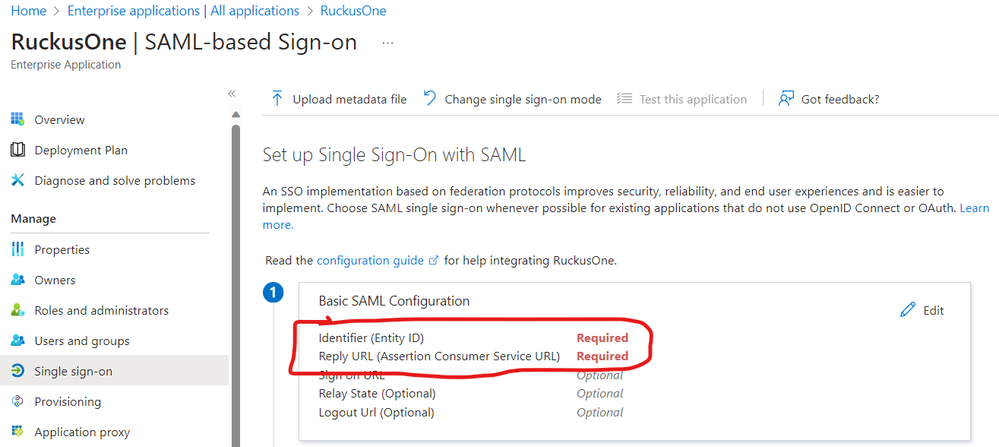Click the Diagnose and solve problems wrench icon
Screen dimensions: 999x447
tap(18, 181)
